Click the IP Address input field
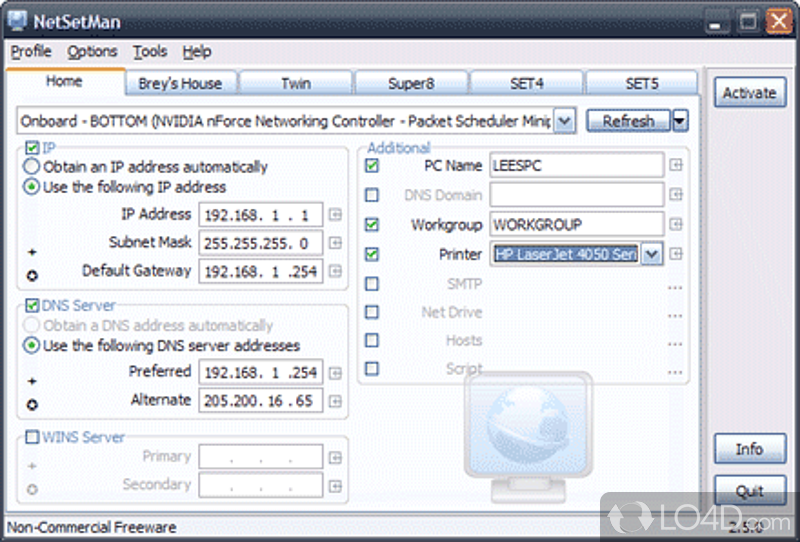 261,215
